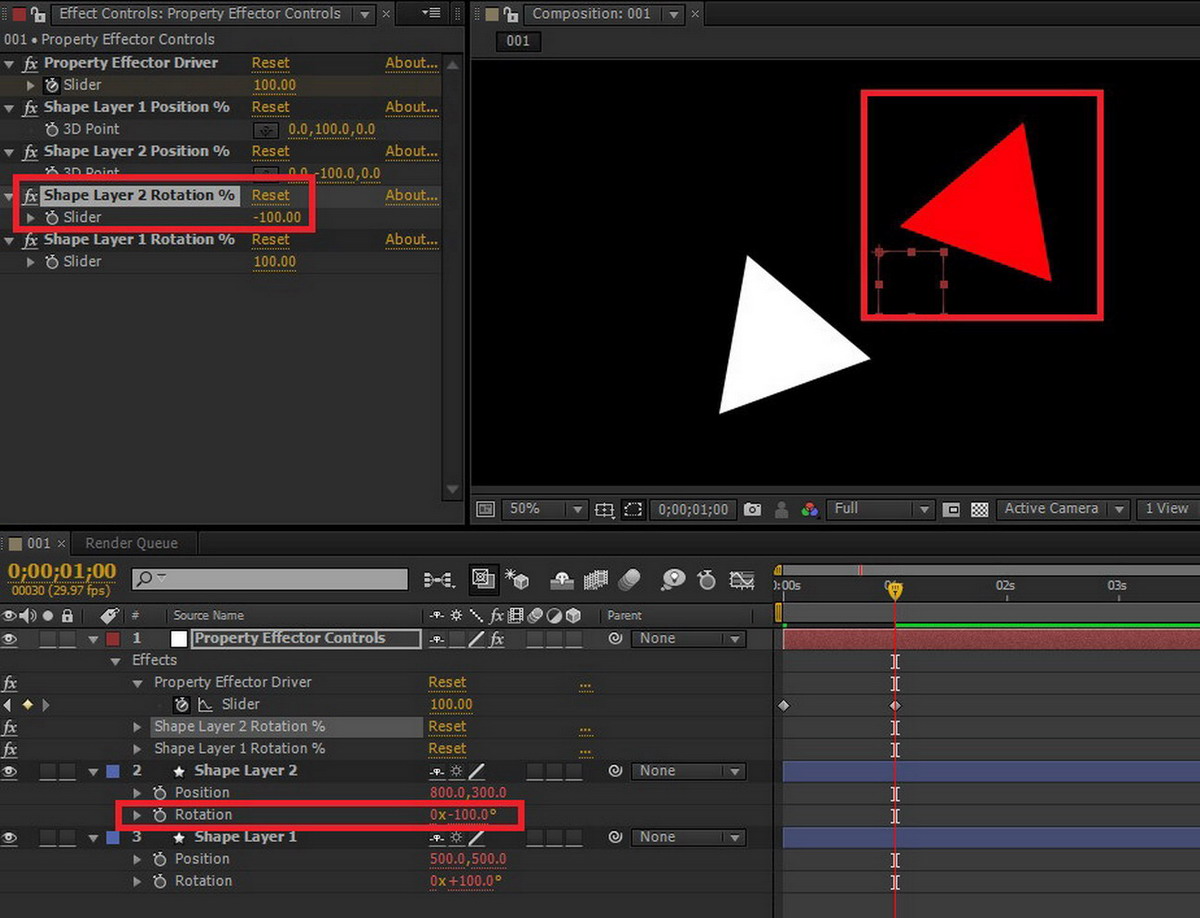Click the Draft 3D icon in timeline
Screen dimensions: 1200x918
(x=517, y=579)
